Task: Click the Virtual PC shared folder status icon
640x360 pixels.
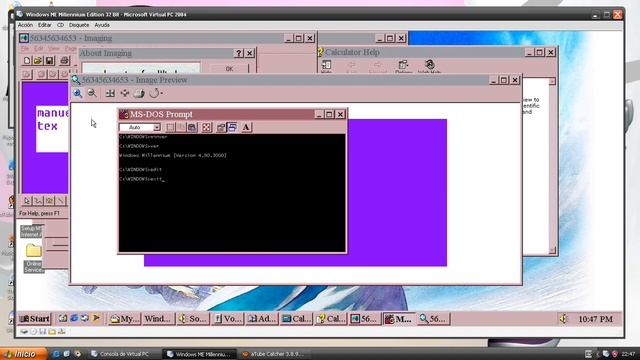Action: point(52,332)
